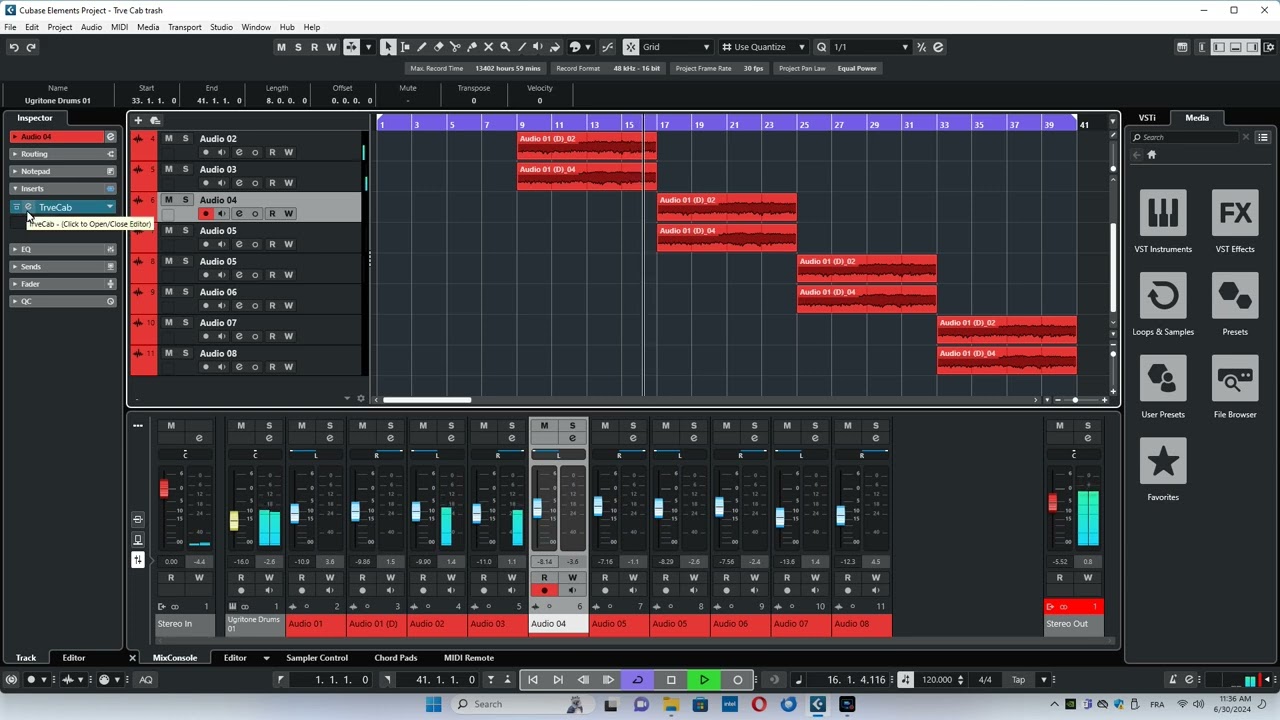This screenshot has height=720, width=1280.
Task: Select the Erase tool
Action: click(438, 47)
